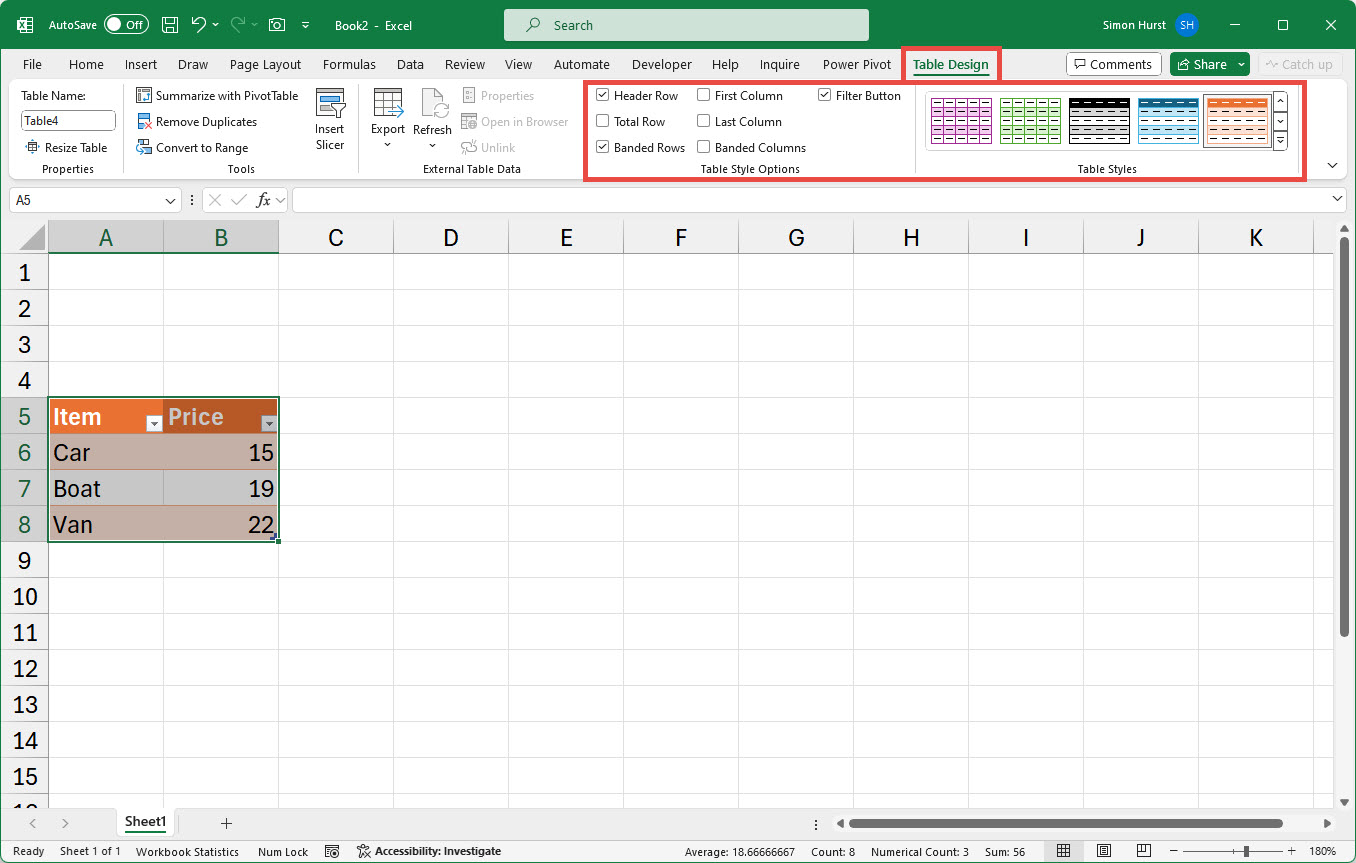The width and height of the screenshot is (1356, 863).
Task: Click the Resize Table icon
Action: pyautogui.click(x=32, y=148)
